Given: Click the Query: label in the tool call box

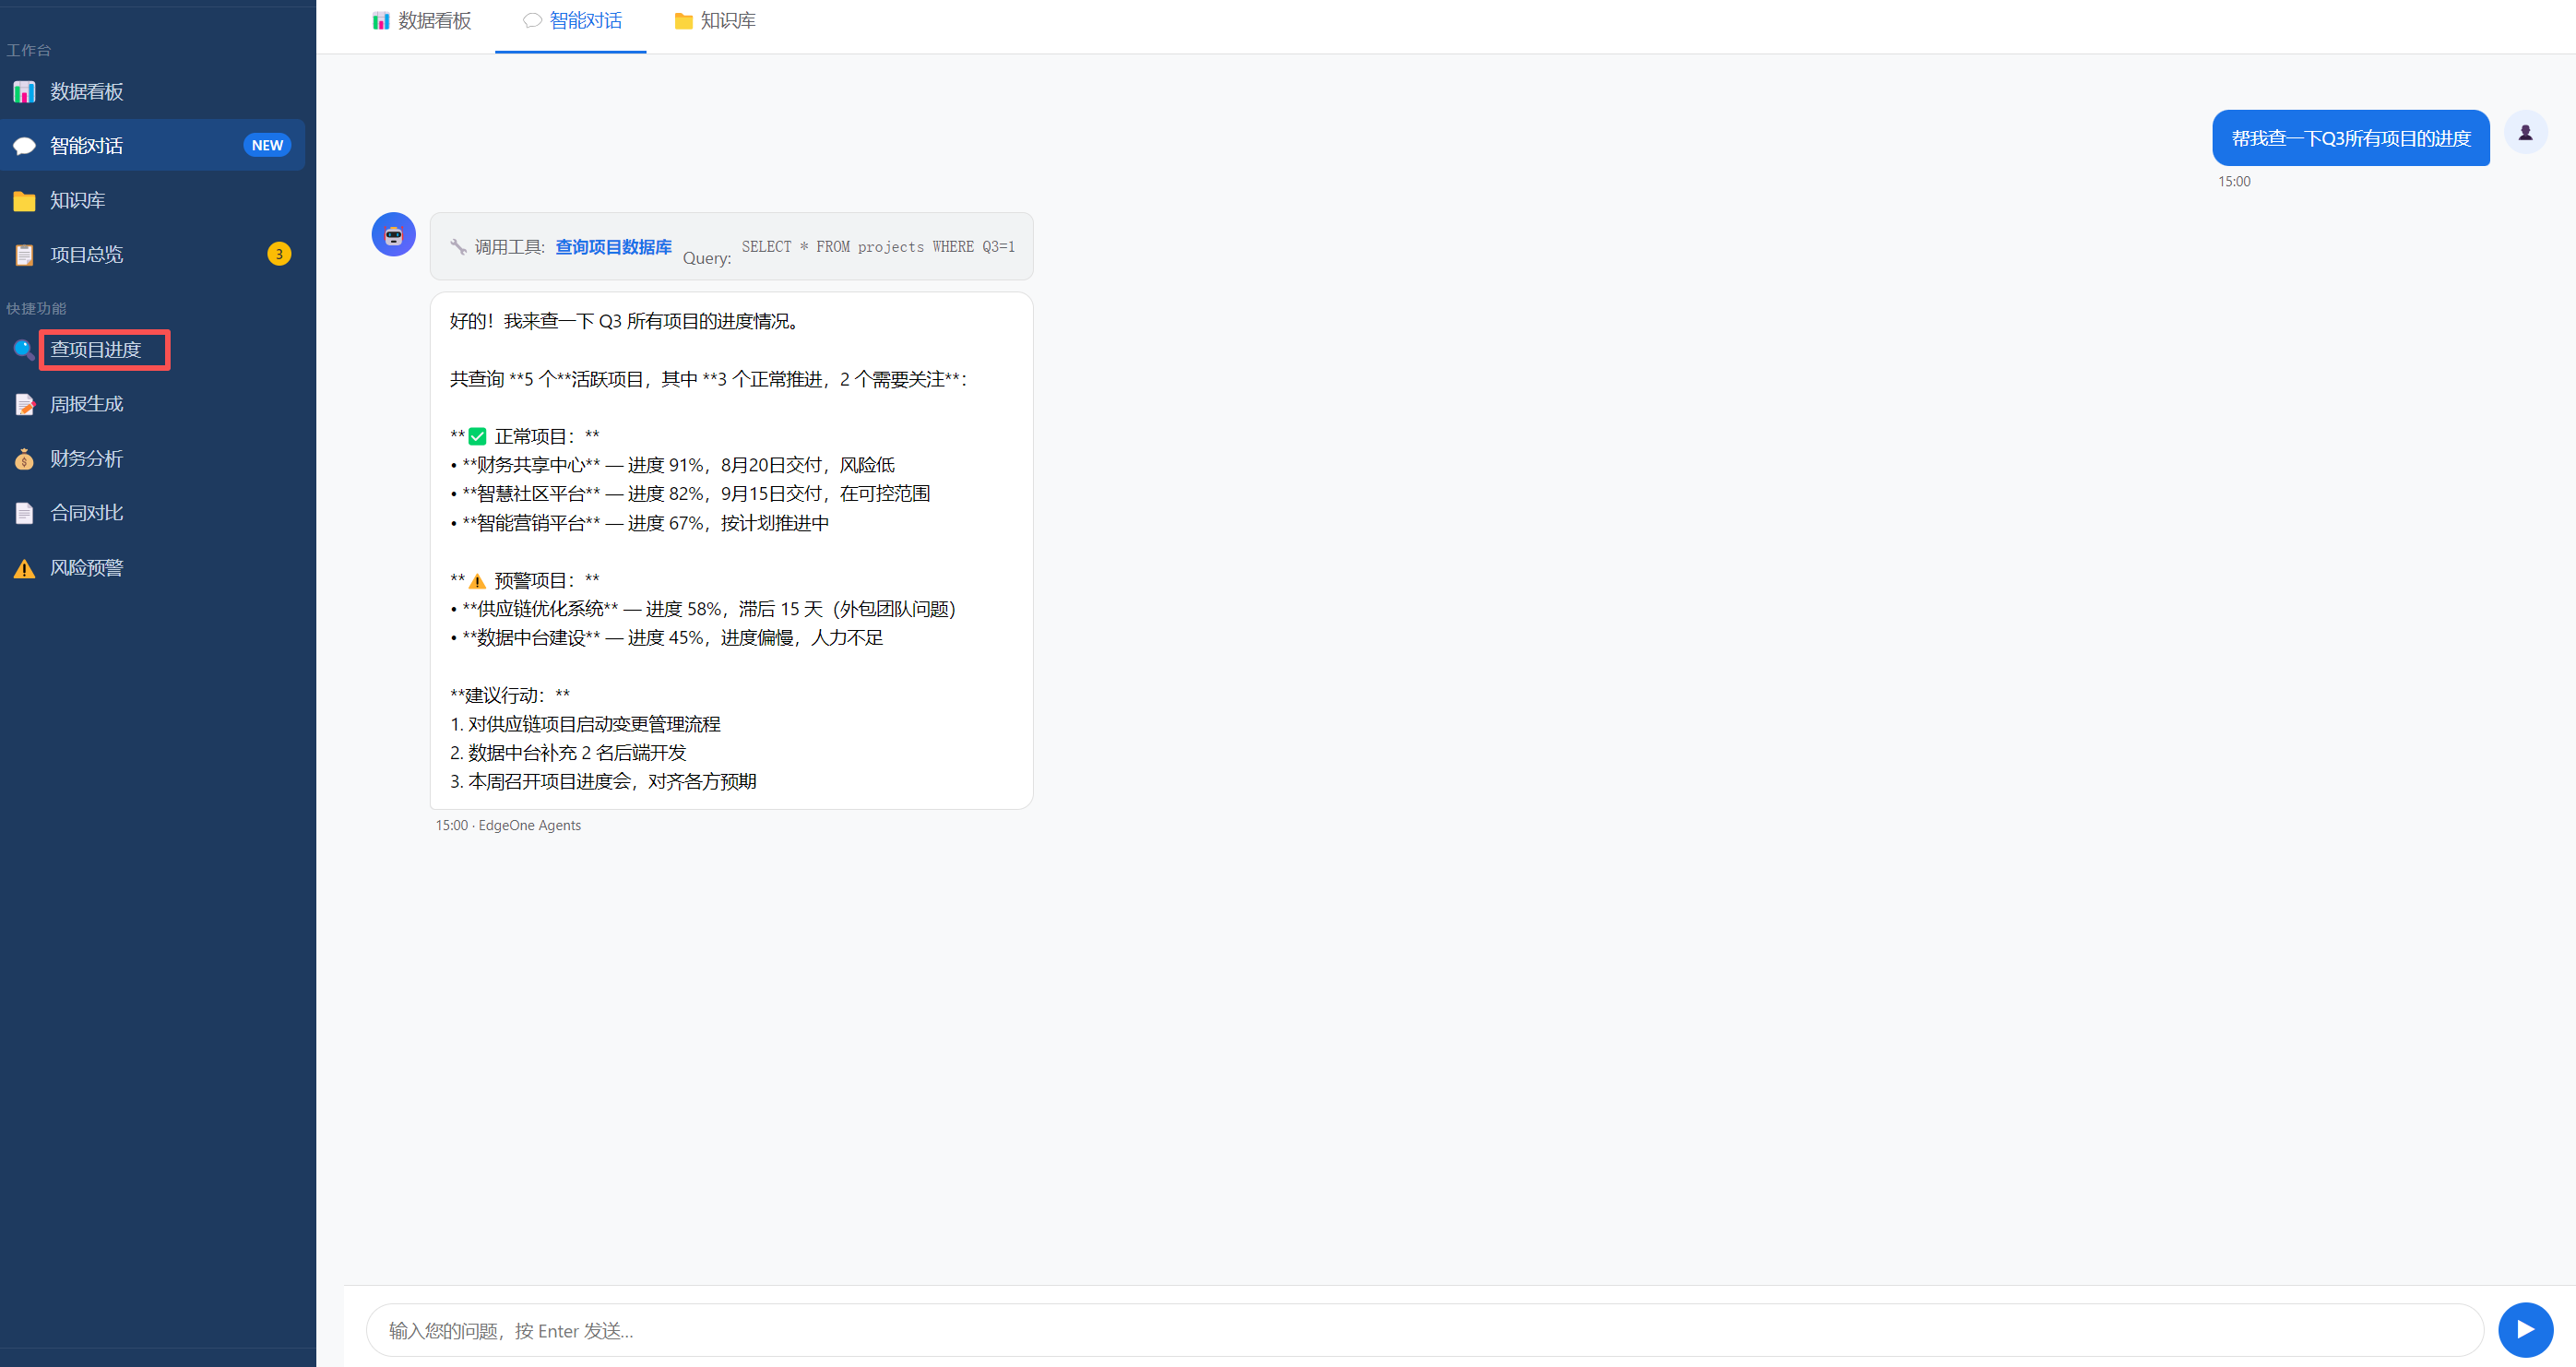Looking at the screenshot, I should (707, 259).
